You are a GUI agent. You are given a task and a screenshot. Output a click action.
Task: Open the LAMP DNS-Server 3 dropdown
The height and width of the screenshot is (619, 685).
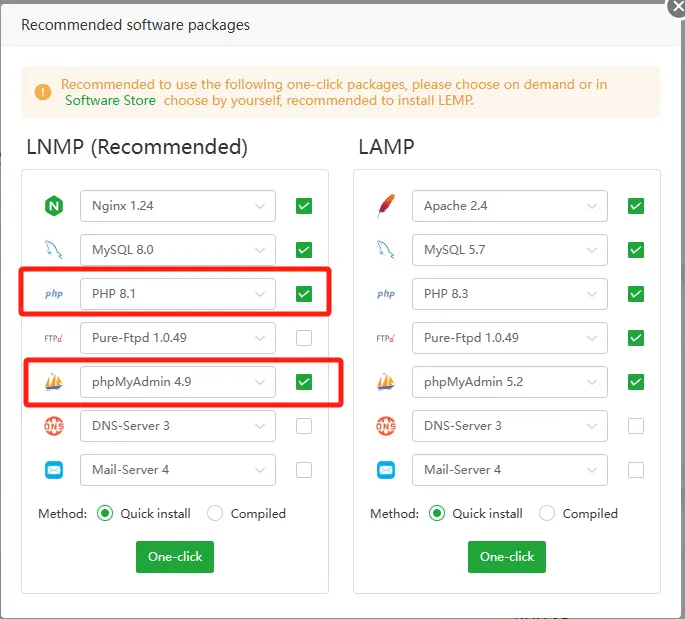[x=510, y=426]
